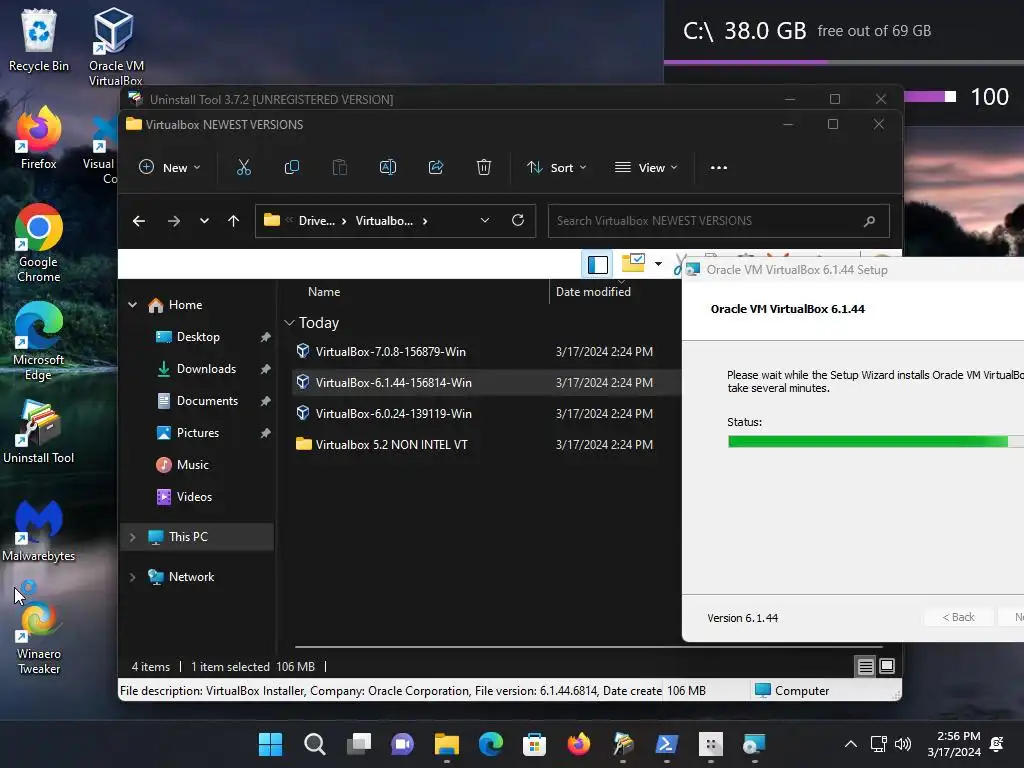Expand recent locations chevron

pyautogui.click(x=204, y=221)
